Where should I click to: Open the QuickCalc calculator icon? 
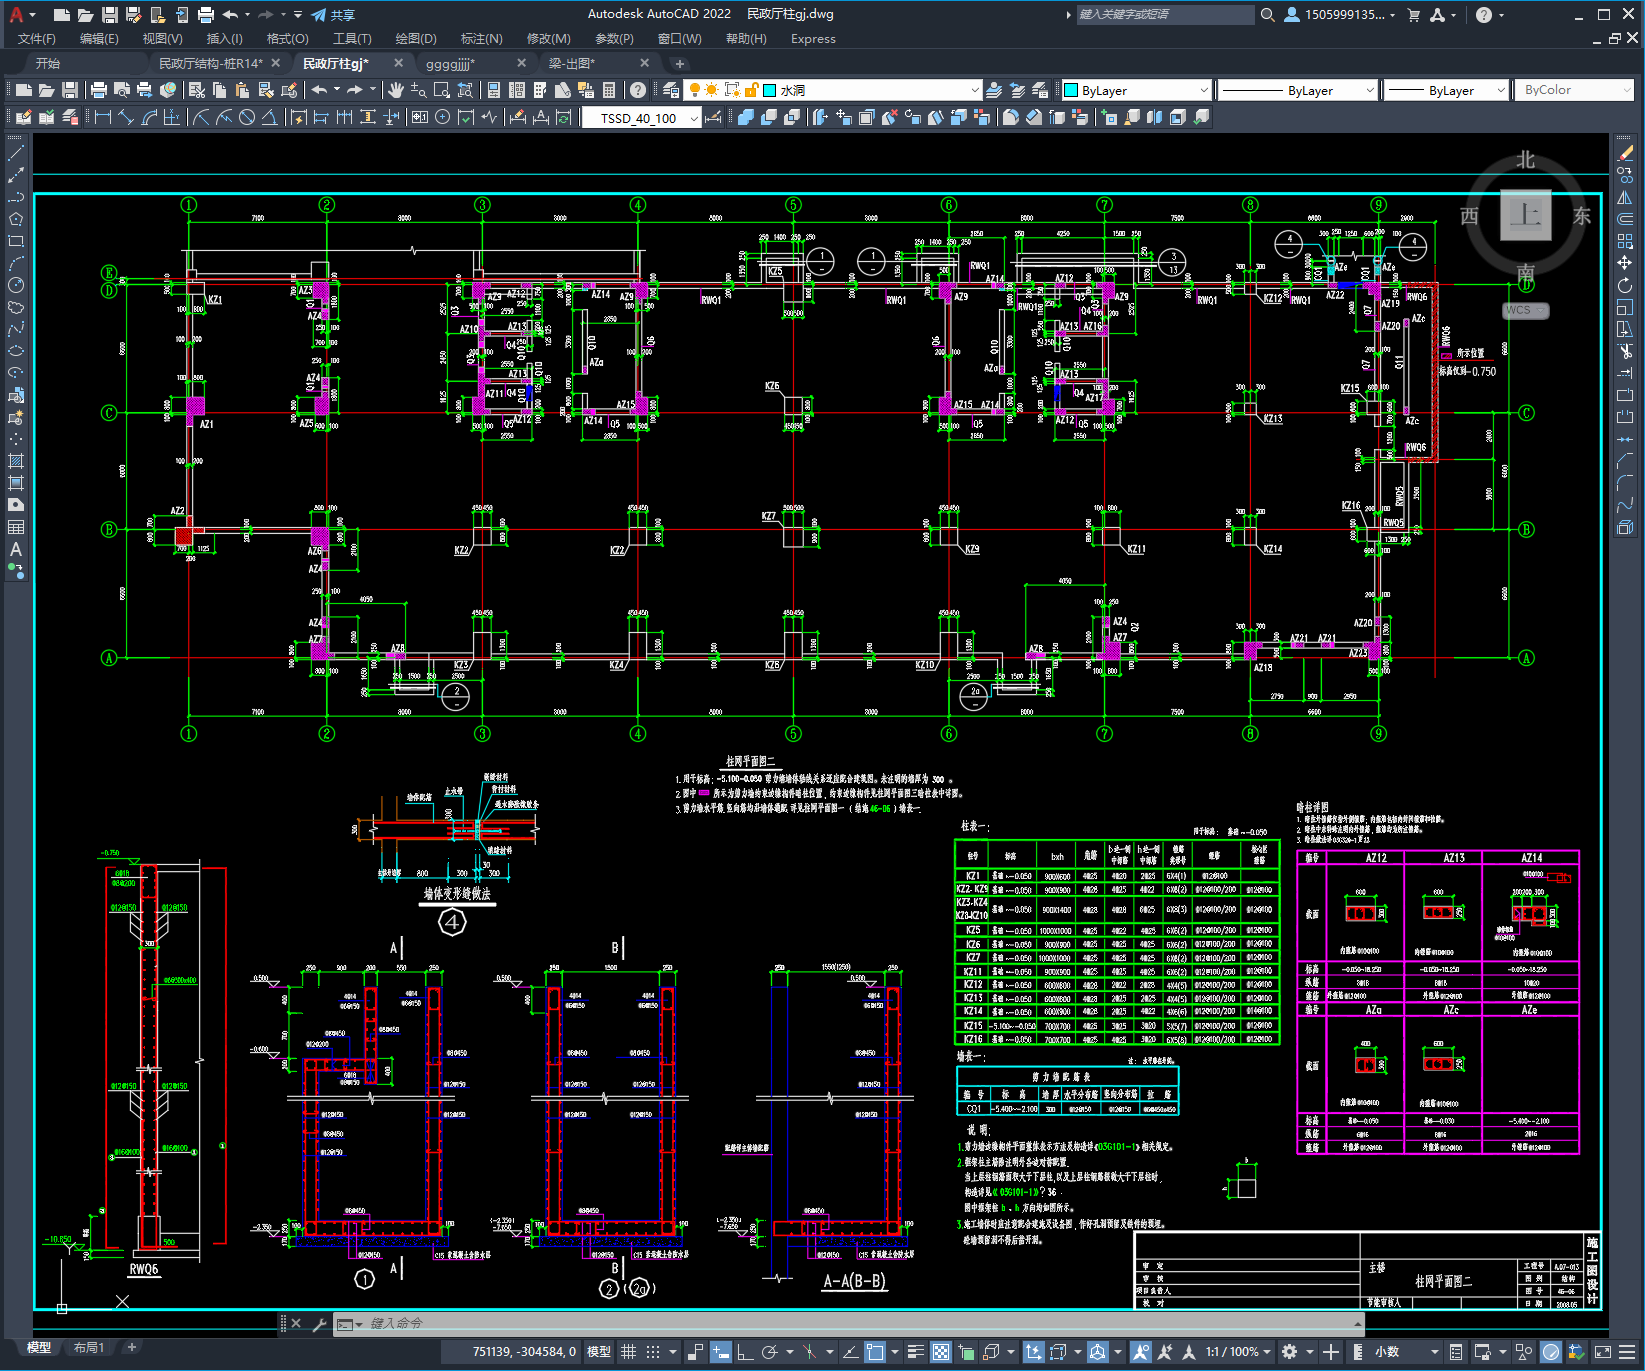tap(610, 90)
